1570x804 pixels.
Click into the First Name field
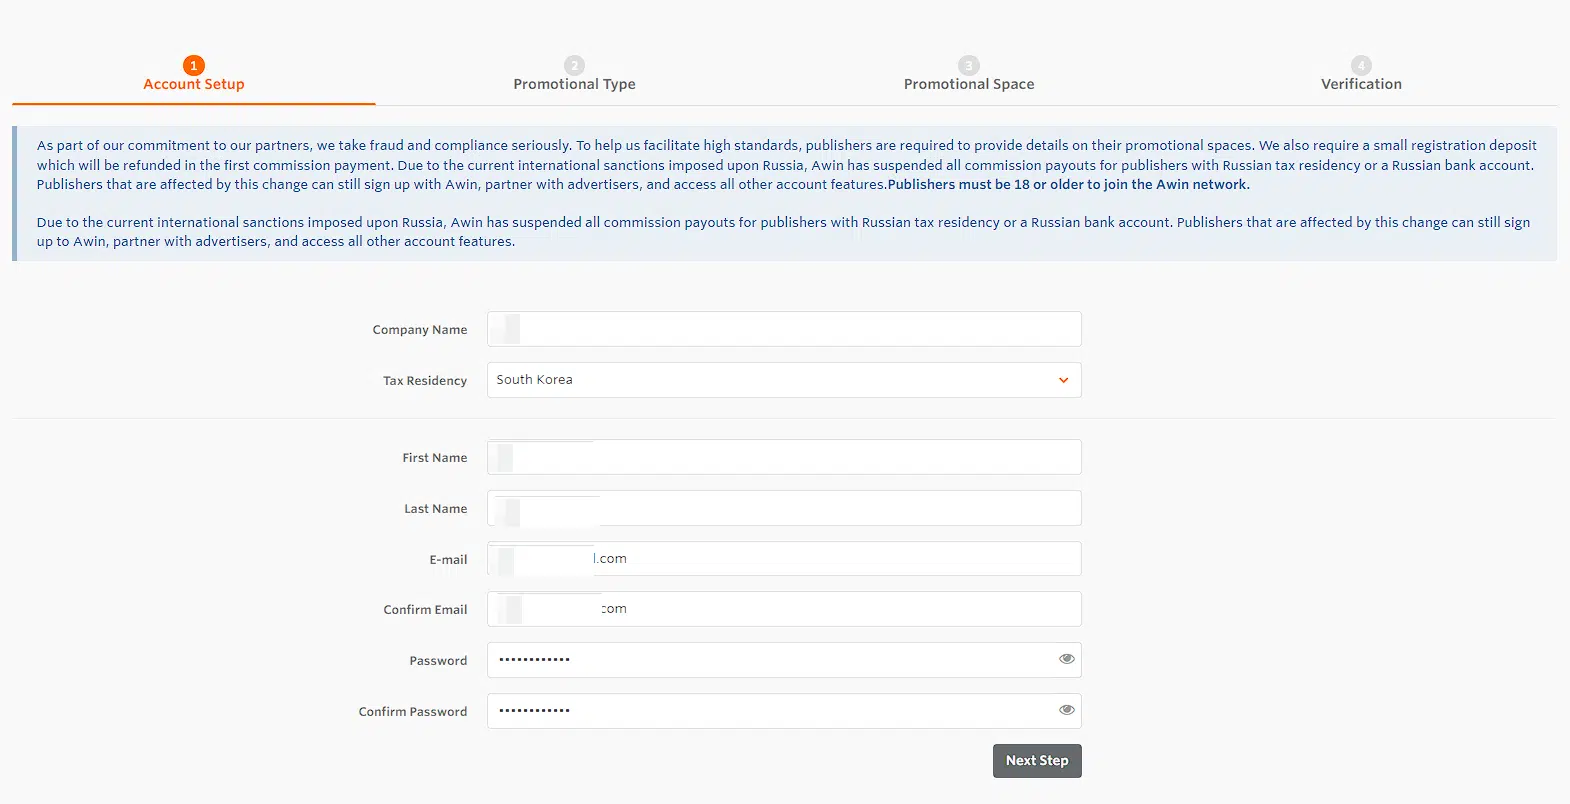[784, 457]
